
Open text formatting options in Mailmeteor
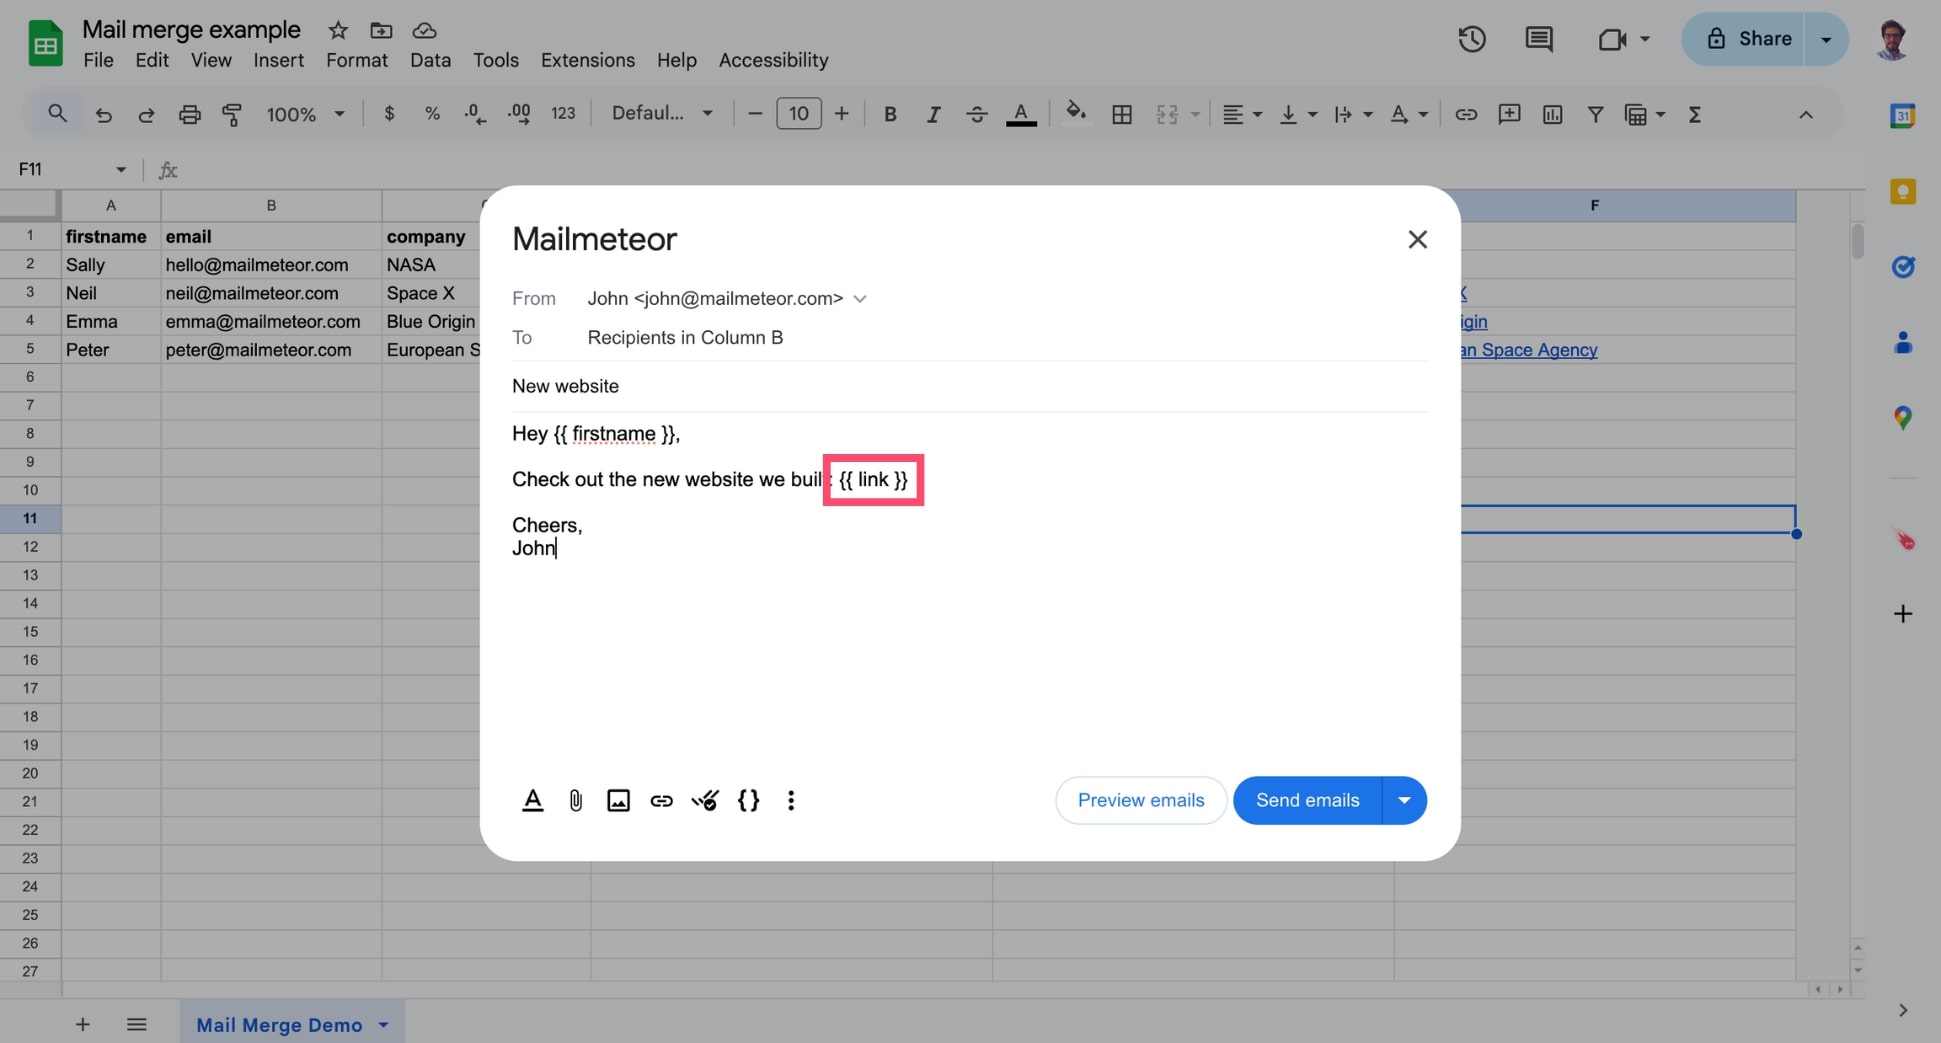[x=532, y=800]
